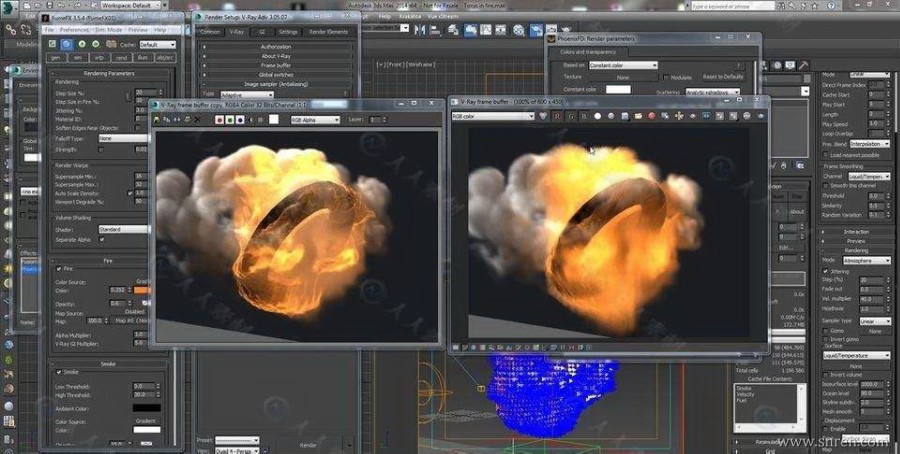This screenshot has width=900, height=454.
Task: Click the white Constant color swatch in PhoenixFD
Action: pos(618,90)
